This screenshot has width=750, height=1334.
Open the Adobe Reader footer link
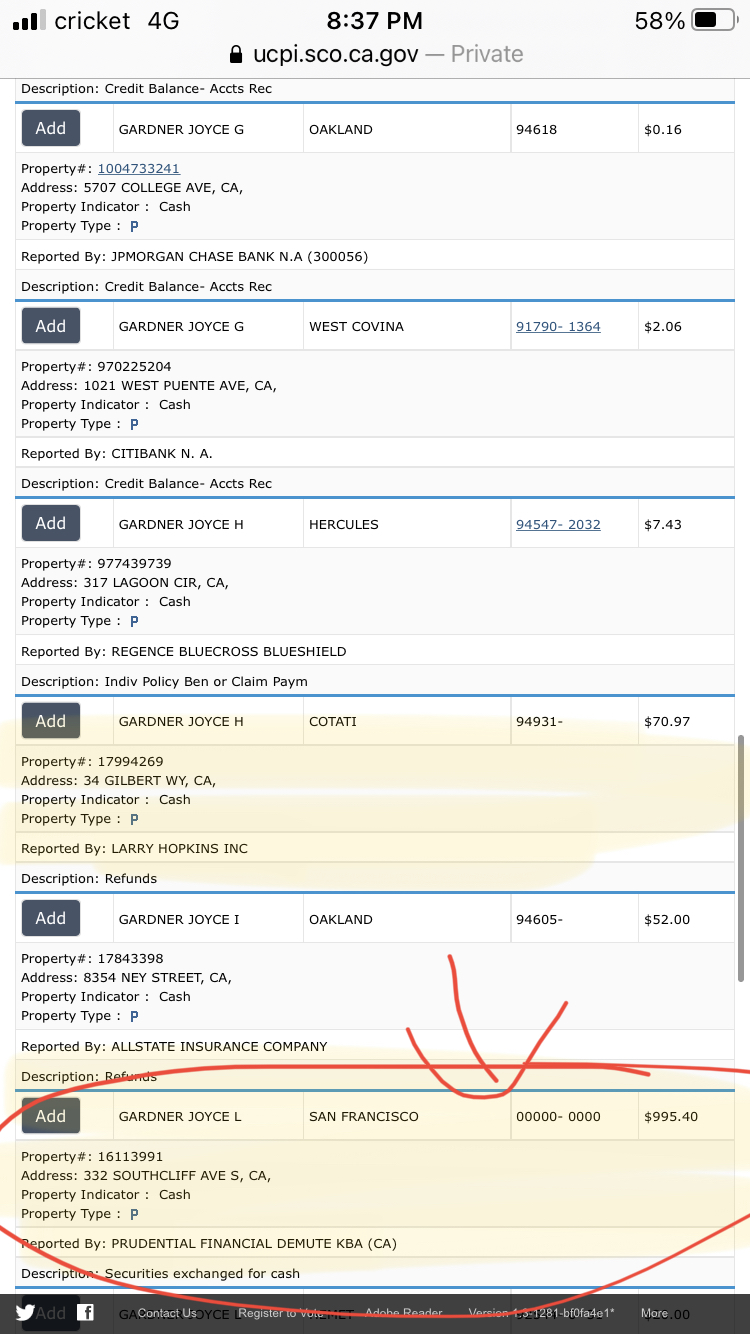404,1313
